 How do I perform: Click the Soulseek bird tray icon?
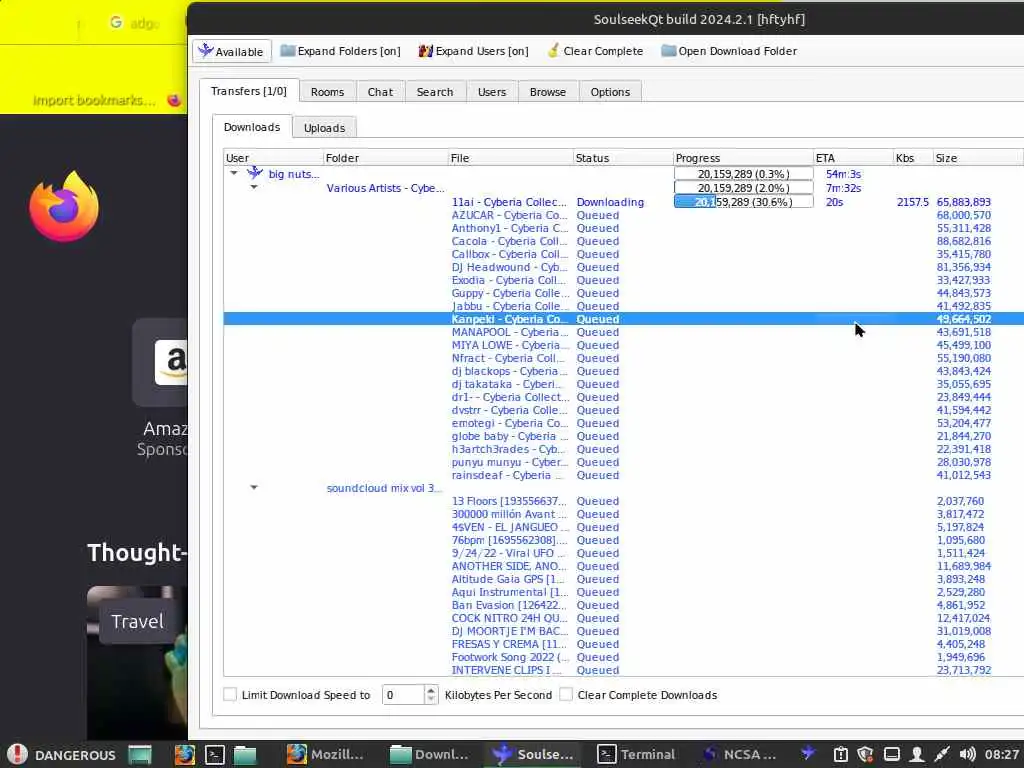point(809,754)
